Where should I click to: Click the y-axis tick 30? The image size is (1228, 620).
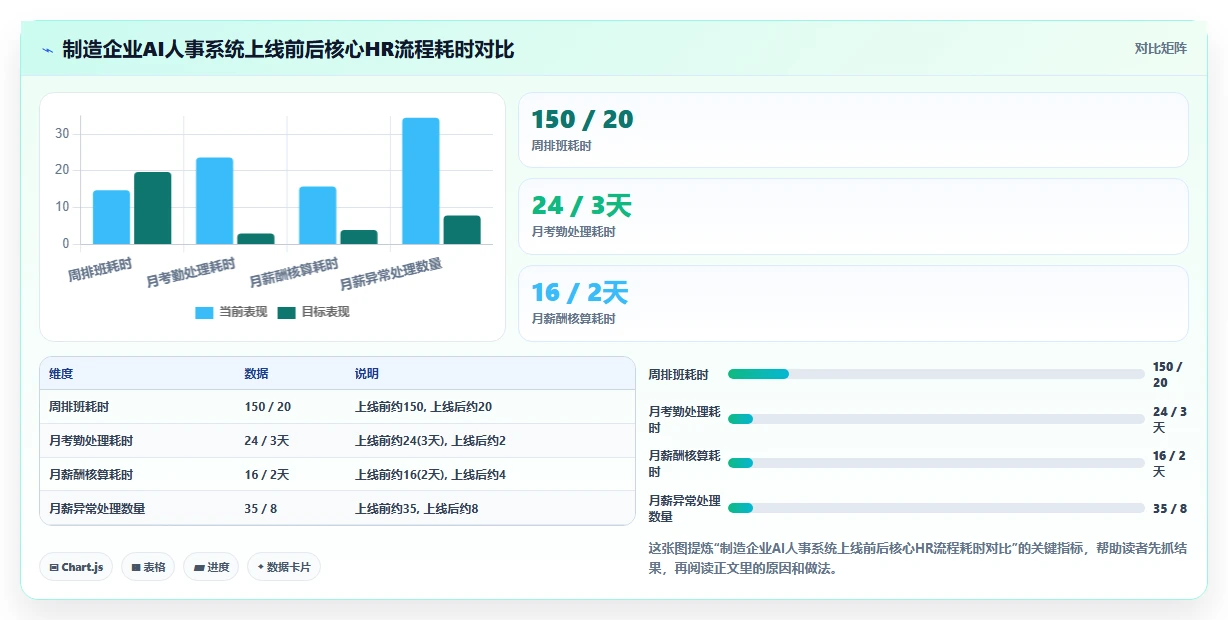pos(62,133)
